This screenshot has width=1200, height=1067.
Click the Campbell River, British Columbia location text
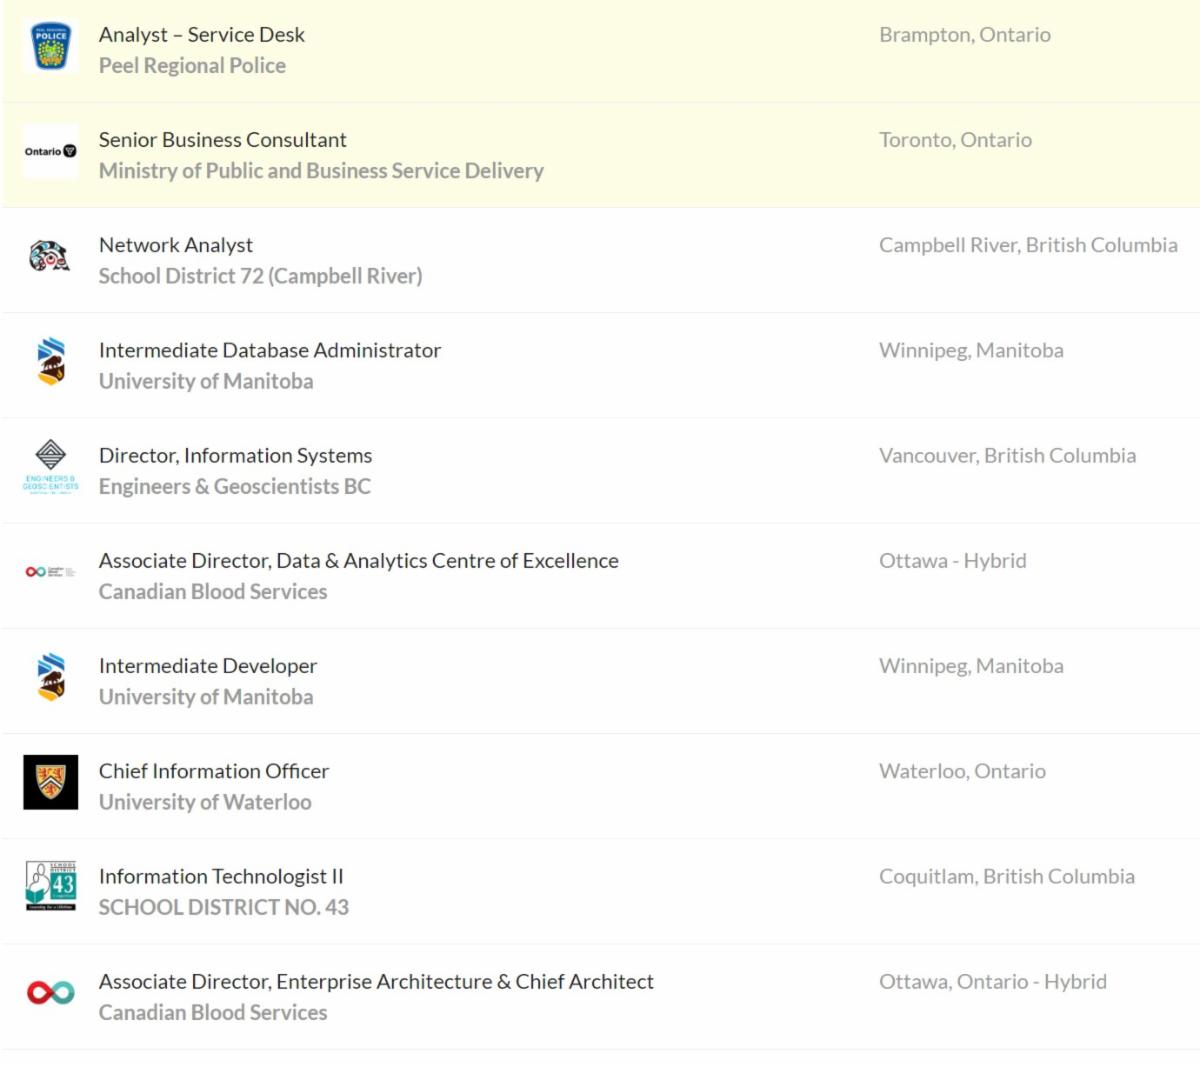(1028, 245)
